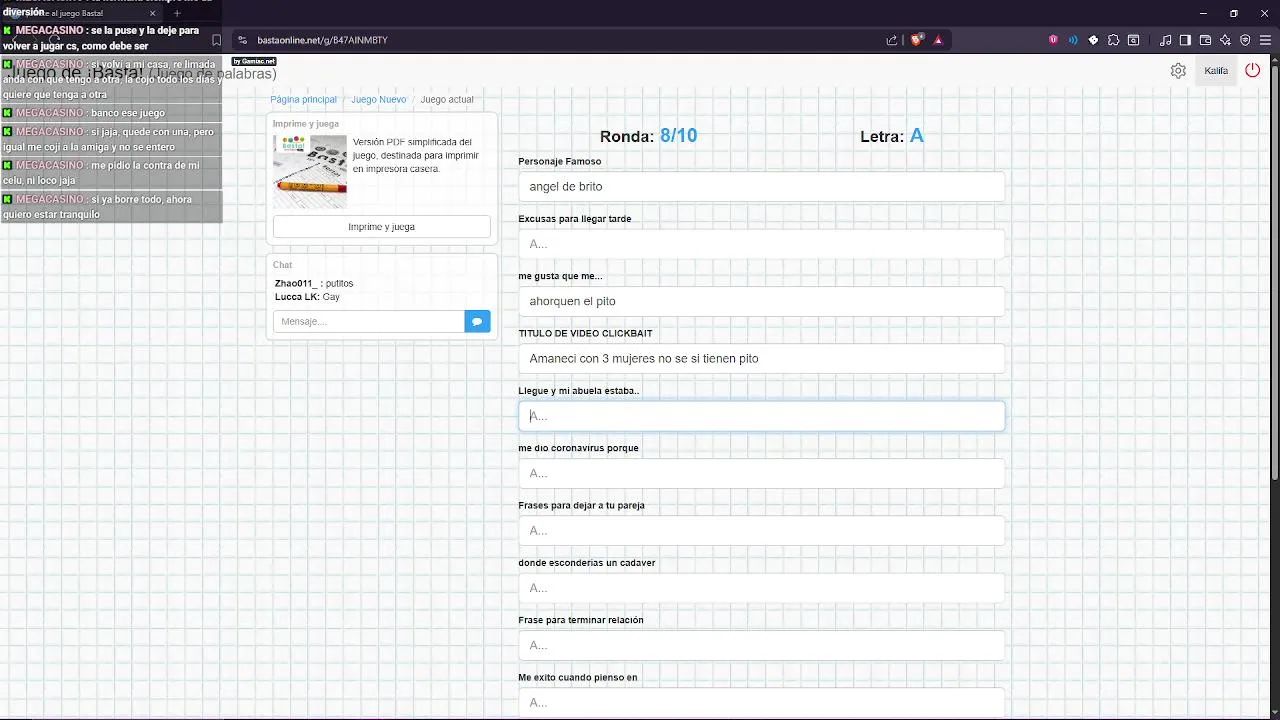Send chat message with blue speech-bubble button
The width and height of the screenshot is (1280, 720).
tap(477, 322)
